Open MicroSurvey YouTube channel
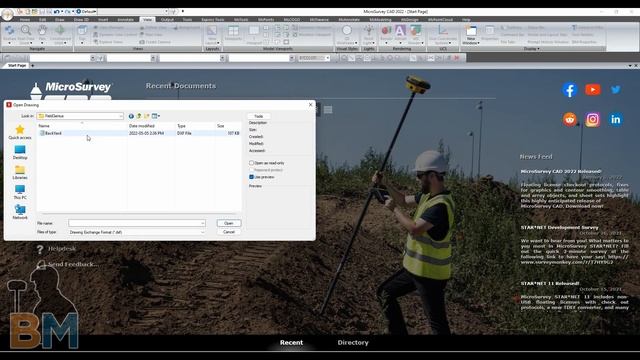 coord(593,89)
